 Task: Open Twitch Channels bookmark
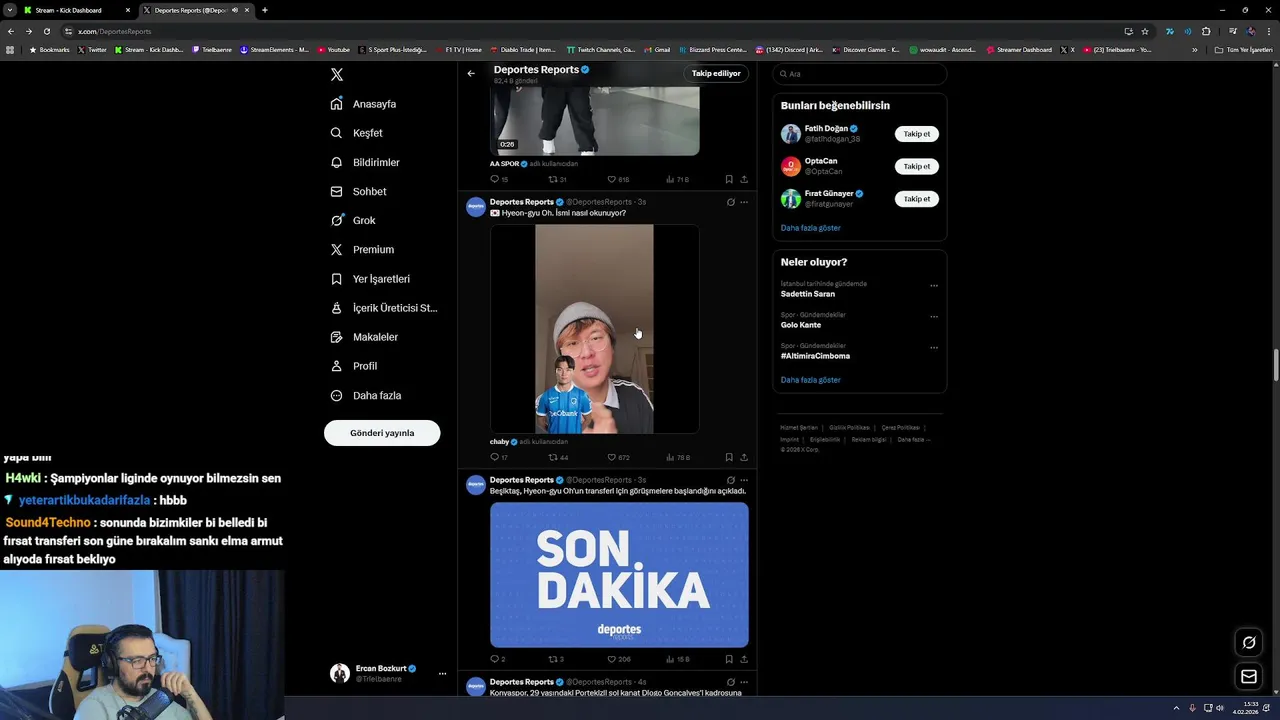click(x=600, y=49)
